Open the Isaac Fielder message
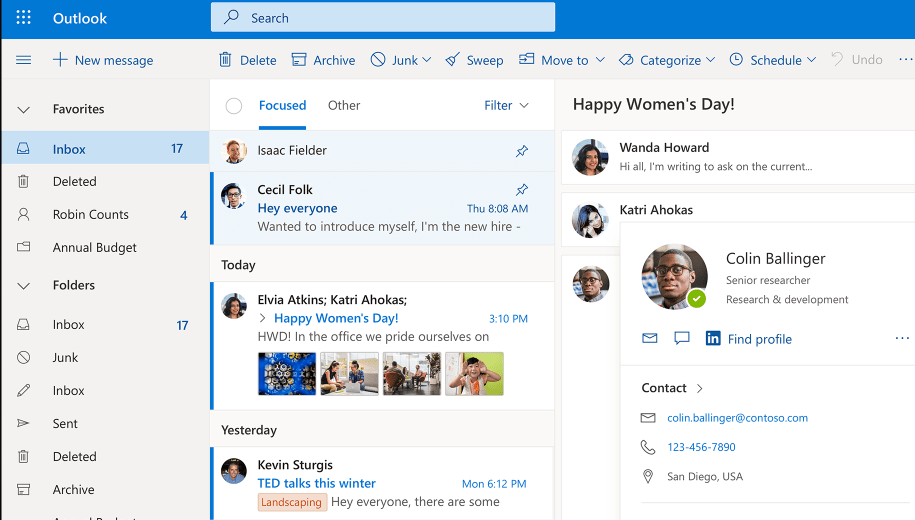 click(382, 151)
